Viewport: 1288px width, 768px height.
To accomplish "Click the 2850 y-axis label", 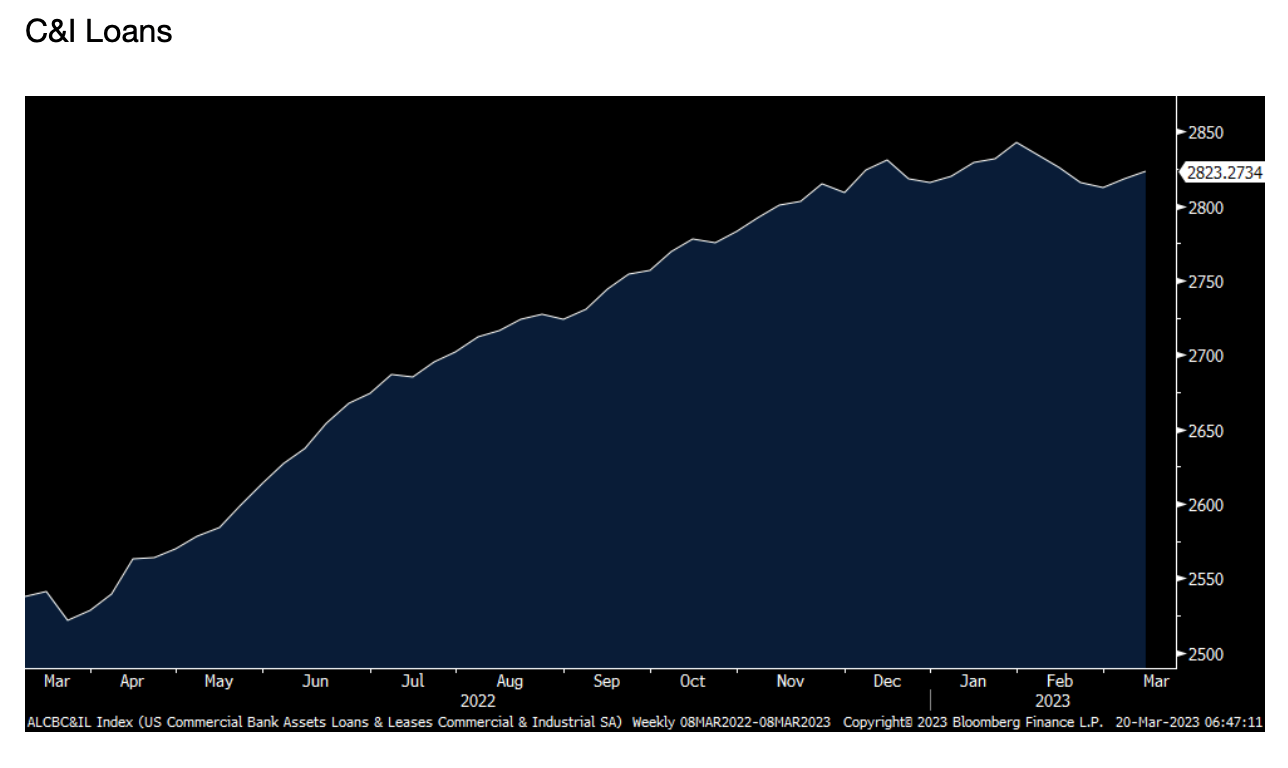I will [x=1205, y=133].
